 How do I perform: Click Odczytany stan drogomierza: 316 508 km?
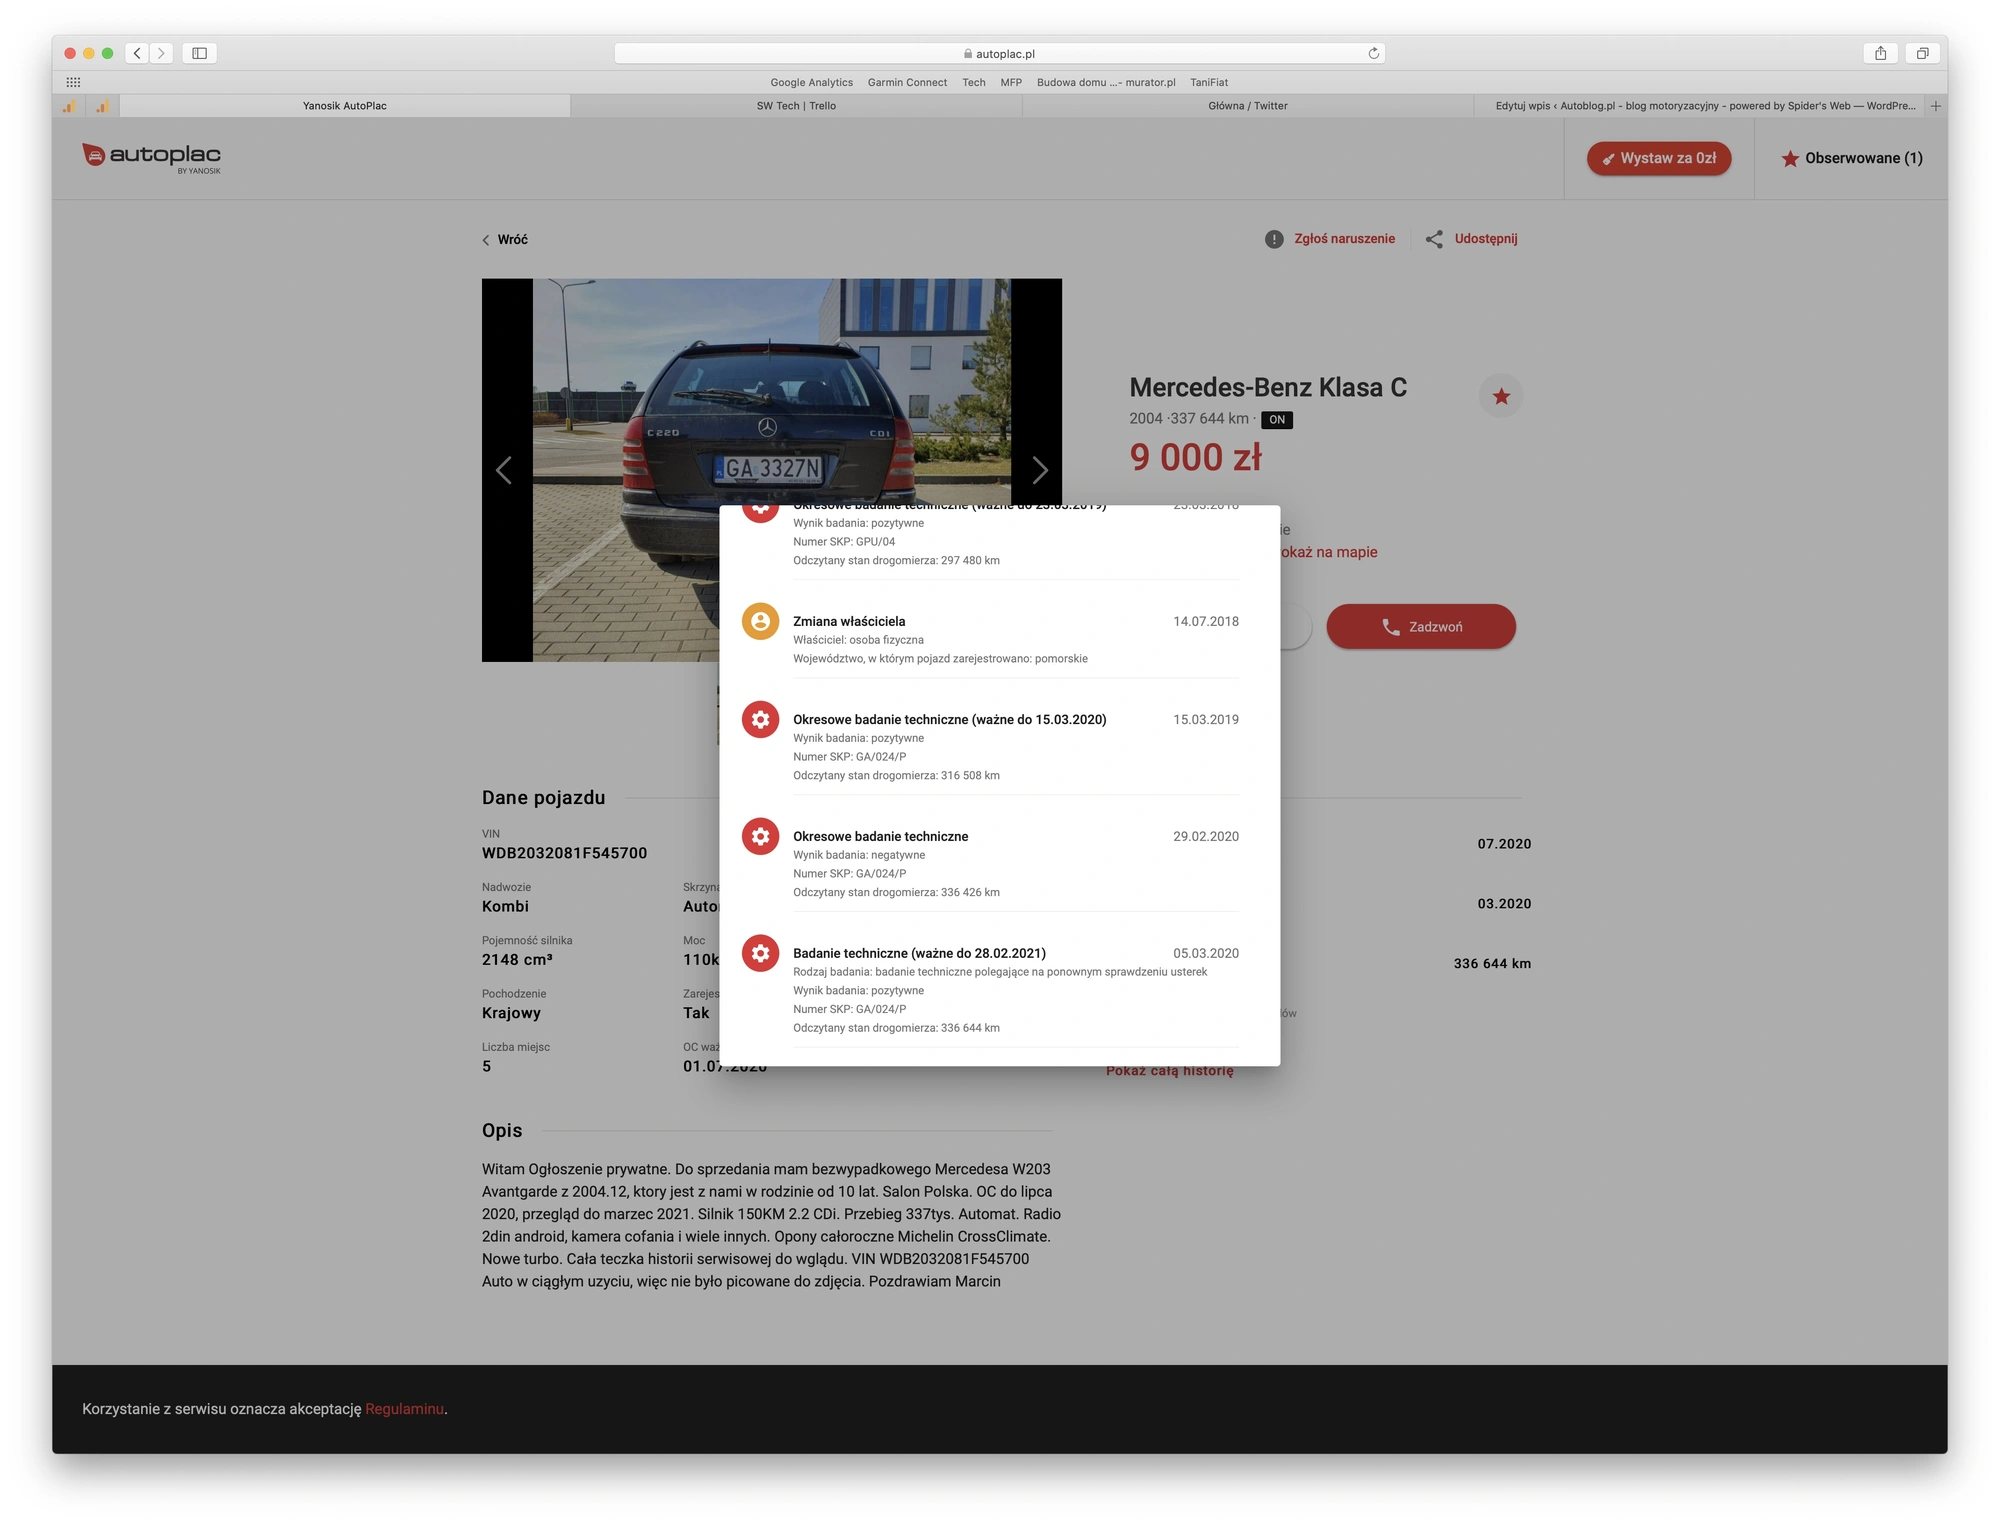point(896,775)
